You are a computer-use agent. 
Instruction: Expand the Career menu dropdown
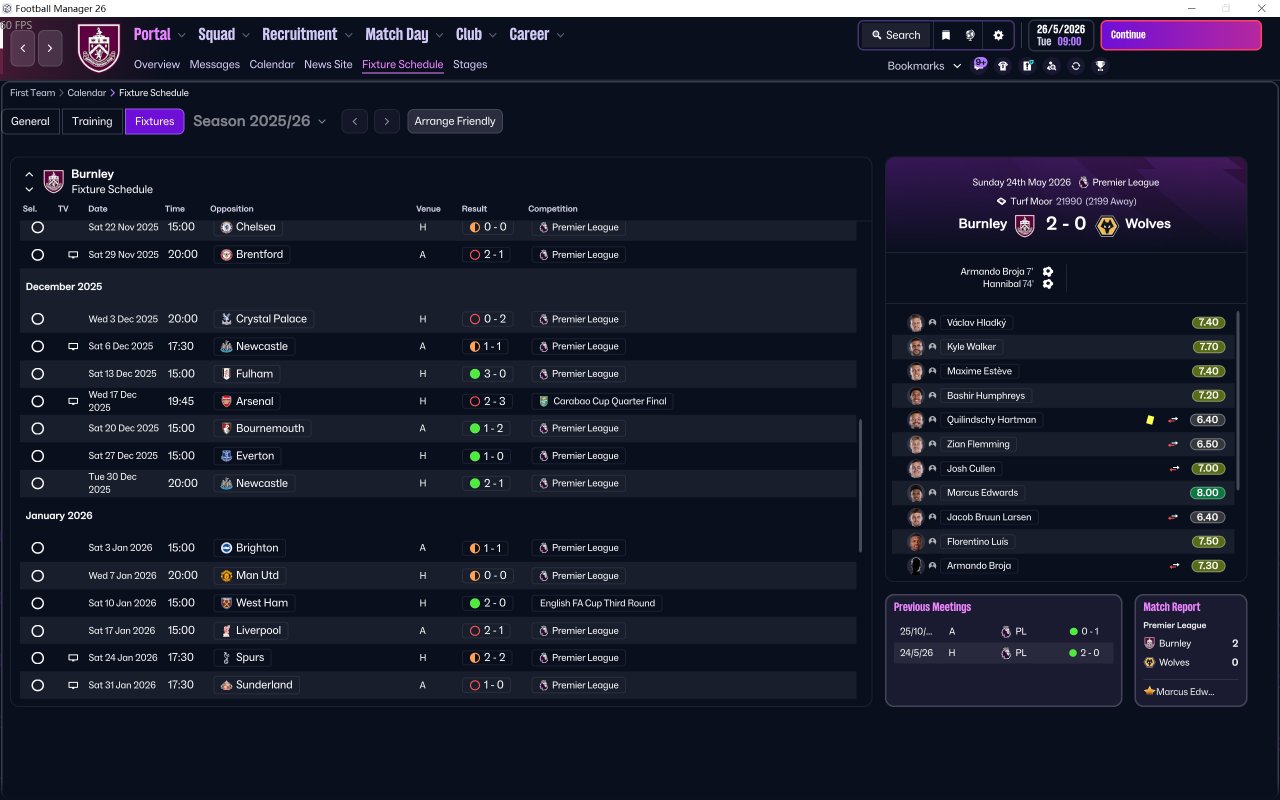560,35
